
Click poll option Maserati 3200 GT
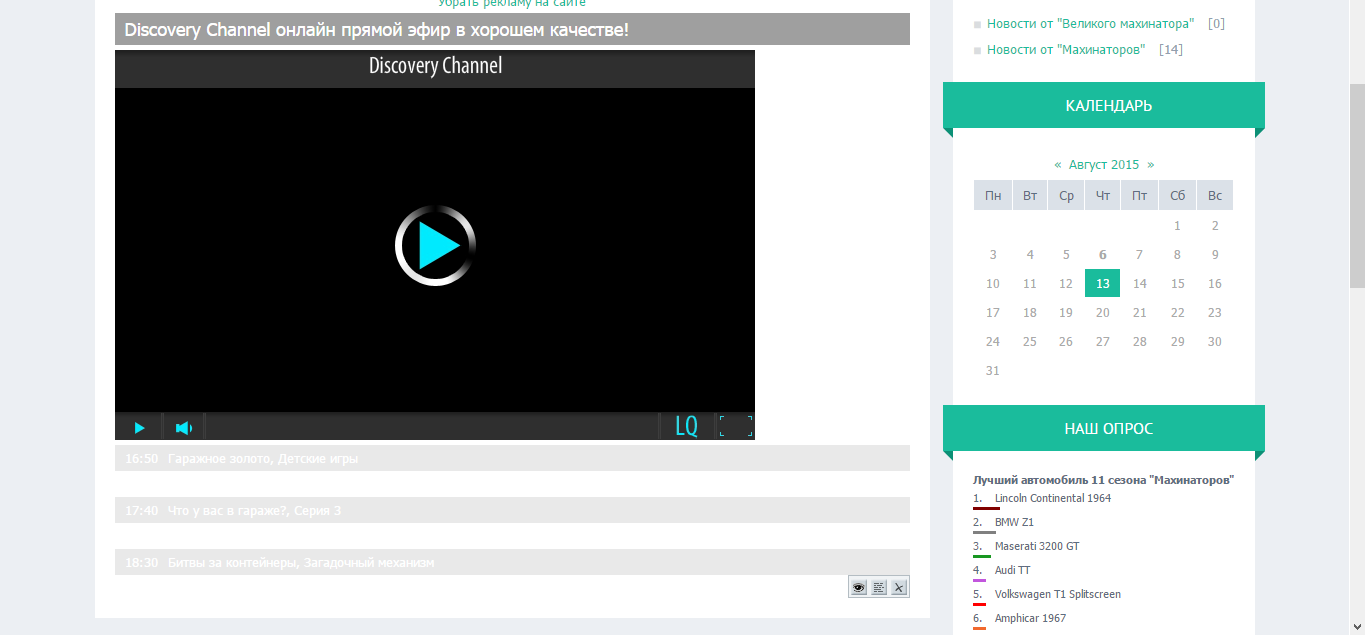(x=1037, y=546)
